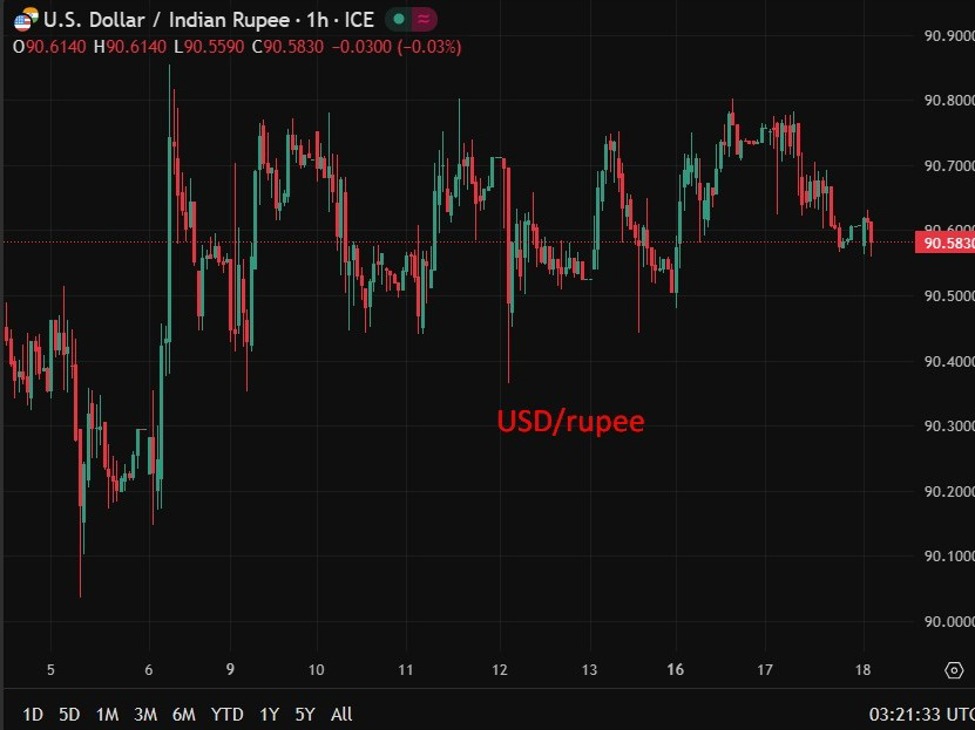Select the red USD/rupee text annotation
The width and height of the screenshot is (975, 730).
pos(571,421)
